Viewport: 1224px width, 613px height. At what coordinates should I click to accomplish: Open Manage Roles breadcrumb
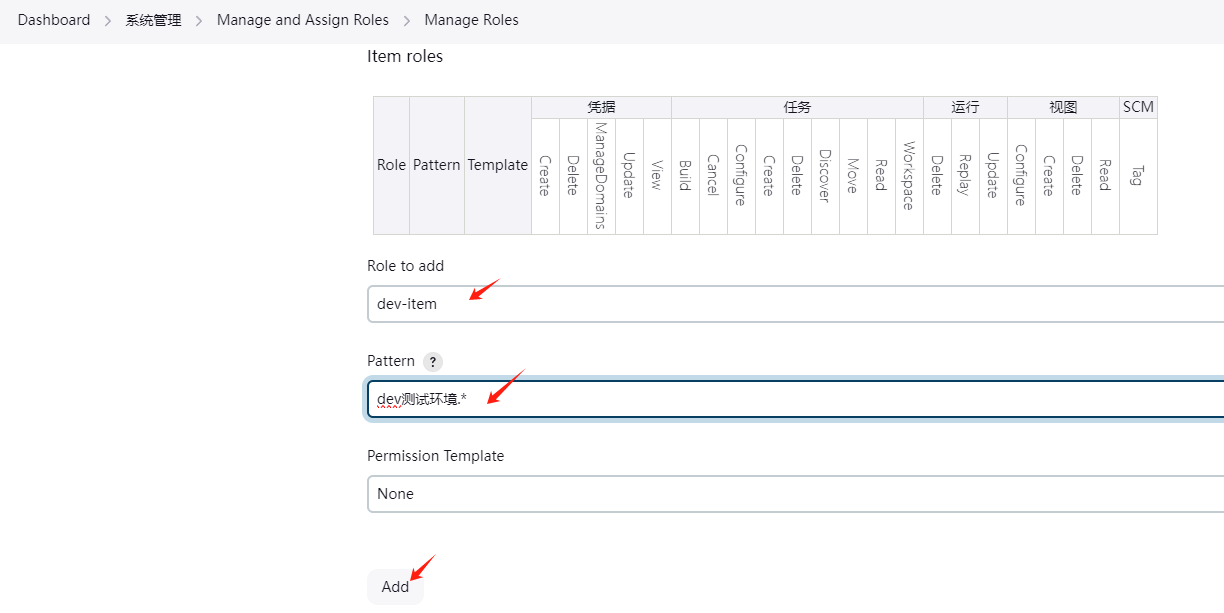coord(472,20)
